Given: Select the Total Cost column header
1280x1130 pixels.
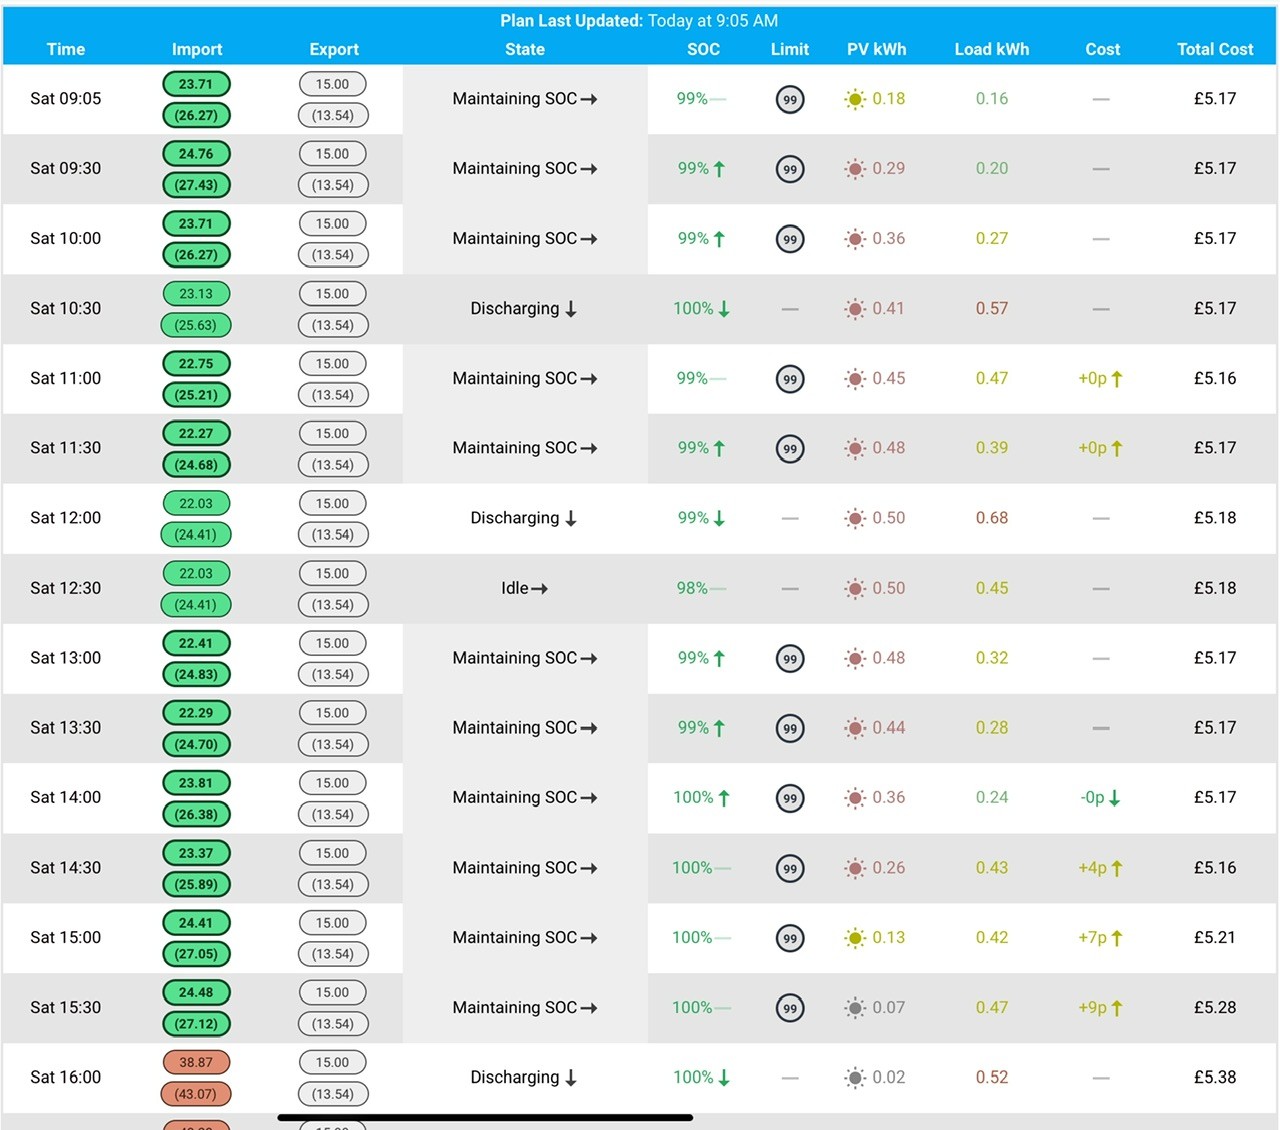Looking at the screenshot, I should (1215, 49).
